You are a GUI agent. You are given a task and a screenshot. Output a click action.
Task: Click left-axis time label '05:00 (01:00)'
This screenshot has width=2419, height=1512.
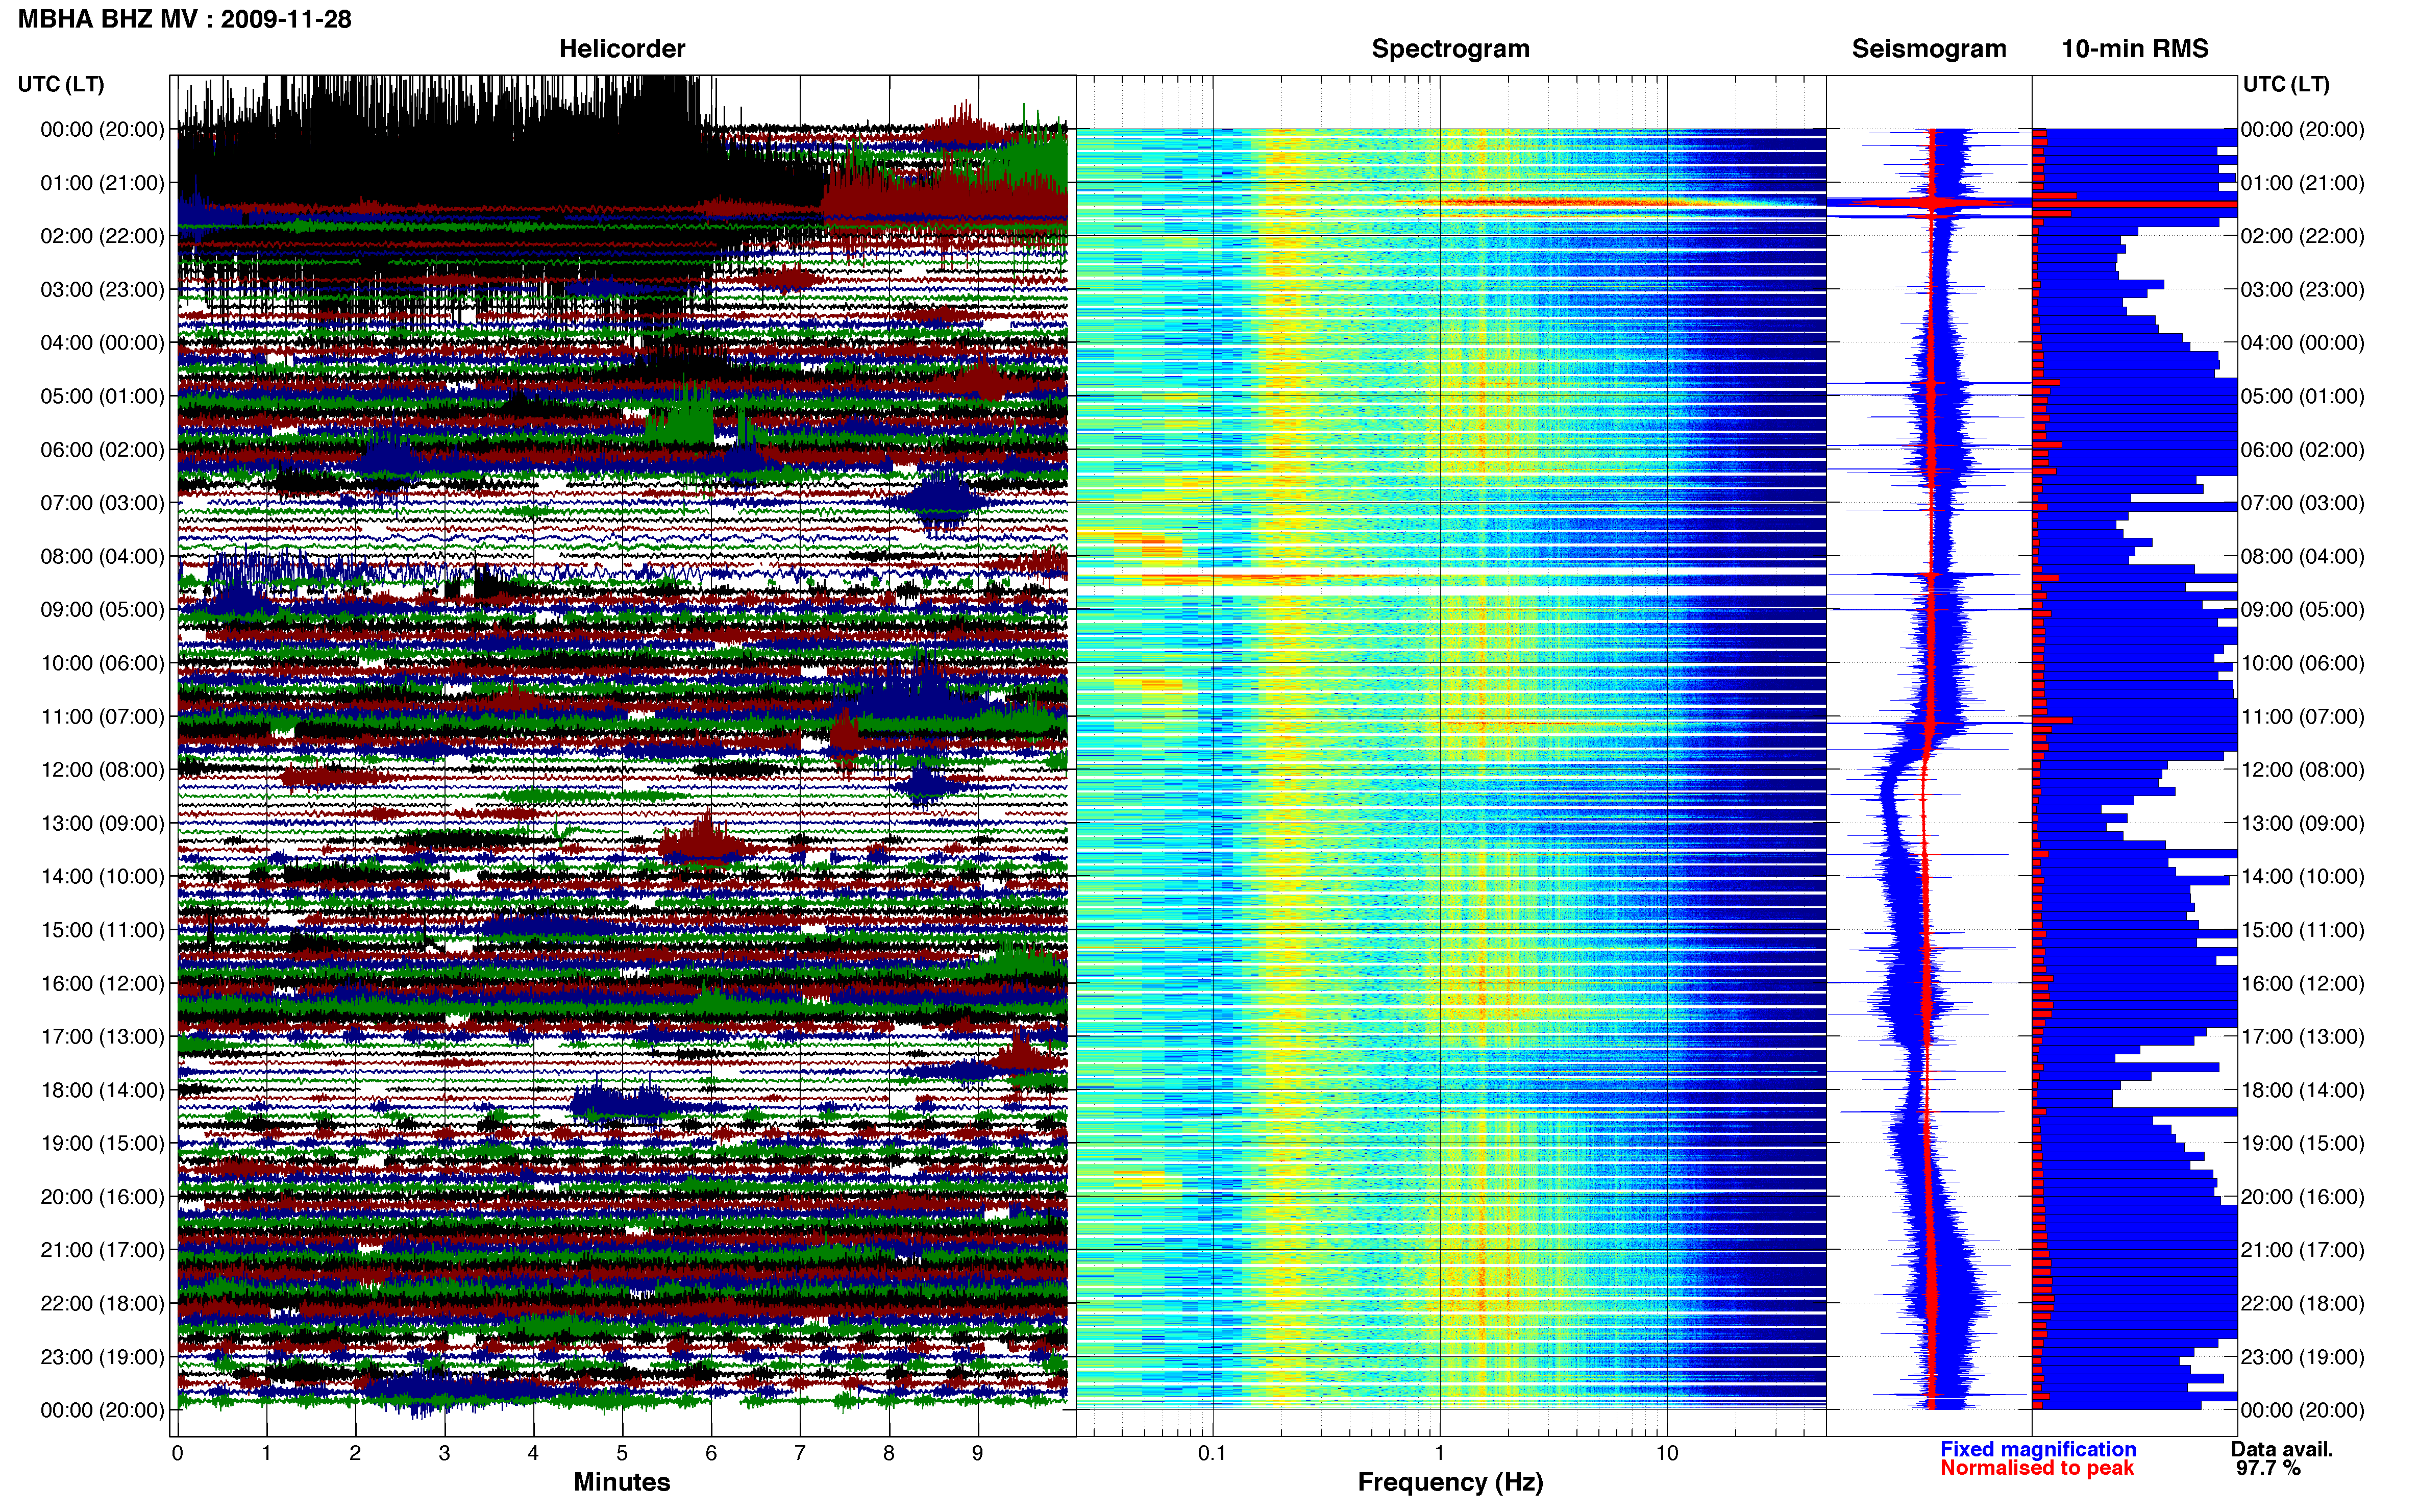pos(102,396)
